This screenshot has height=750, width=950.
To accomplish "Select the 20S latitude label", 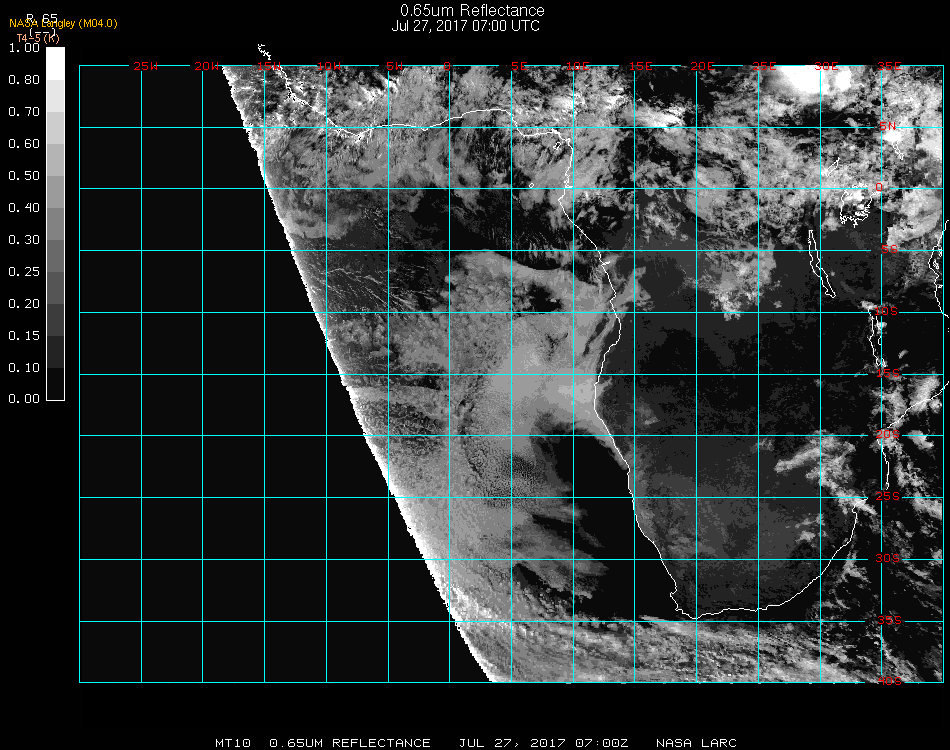I will pyautogui.click(x=888, y=435).
